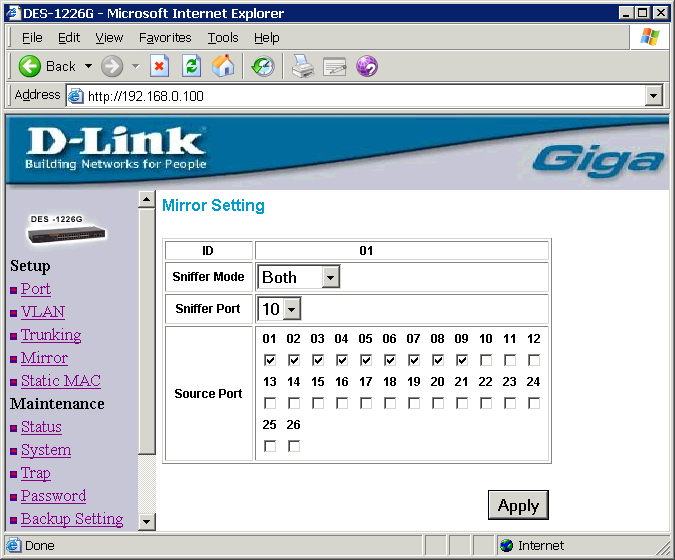
Task: Check source port 24
Action: point(534,403)
